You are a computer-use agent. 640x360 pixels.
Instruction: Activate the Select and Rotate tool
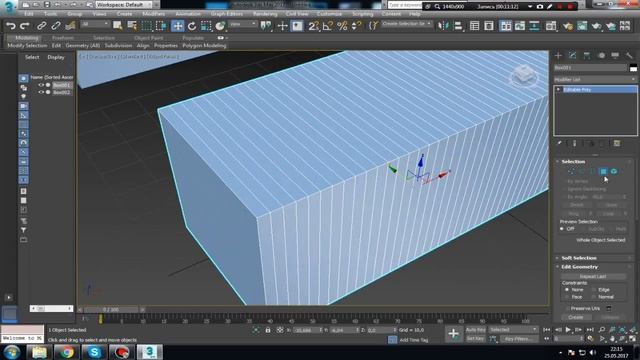click(x=192, y=26)
